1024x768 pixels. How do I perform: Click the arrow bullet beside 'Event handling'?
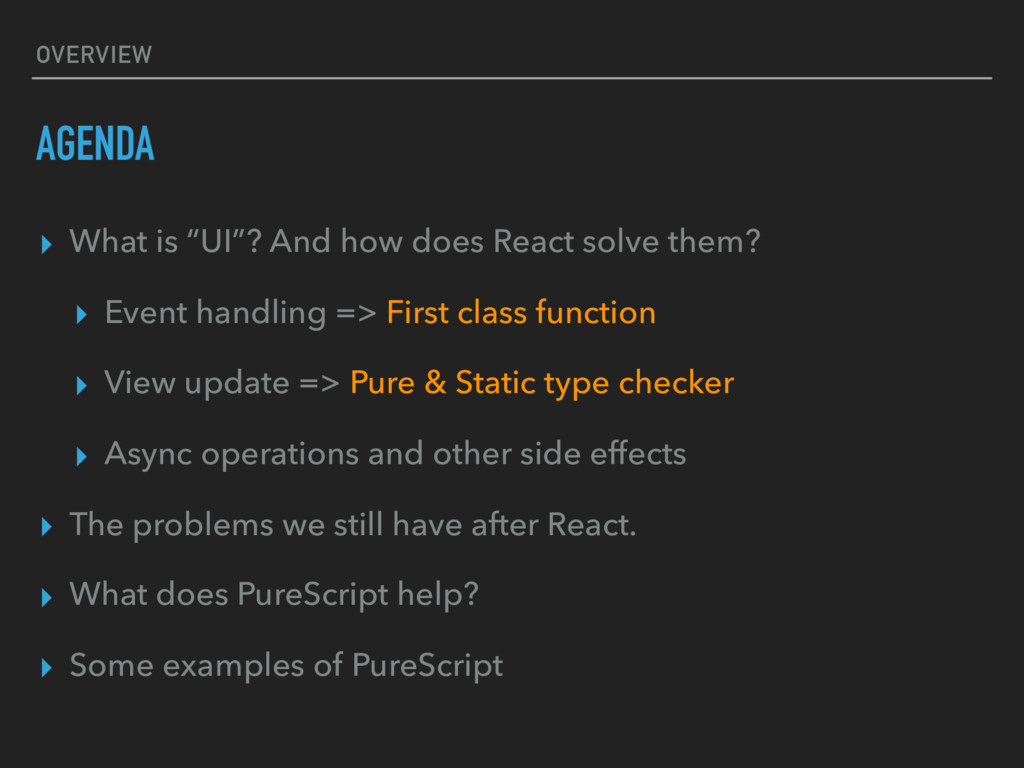82,315
